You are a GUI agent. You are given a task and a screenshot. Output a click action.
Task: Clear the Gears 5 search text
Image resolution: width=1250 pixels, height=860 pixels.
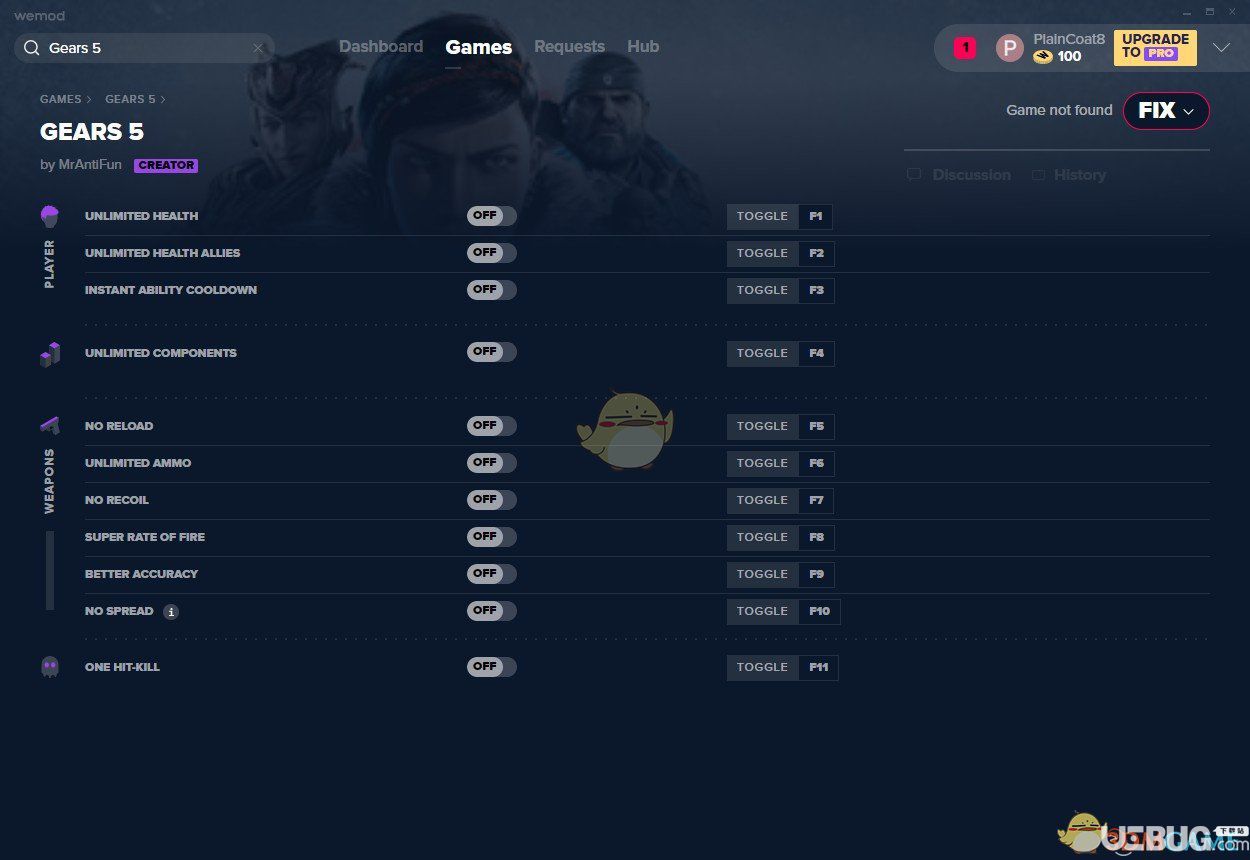[258, 48]
